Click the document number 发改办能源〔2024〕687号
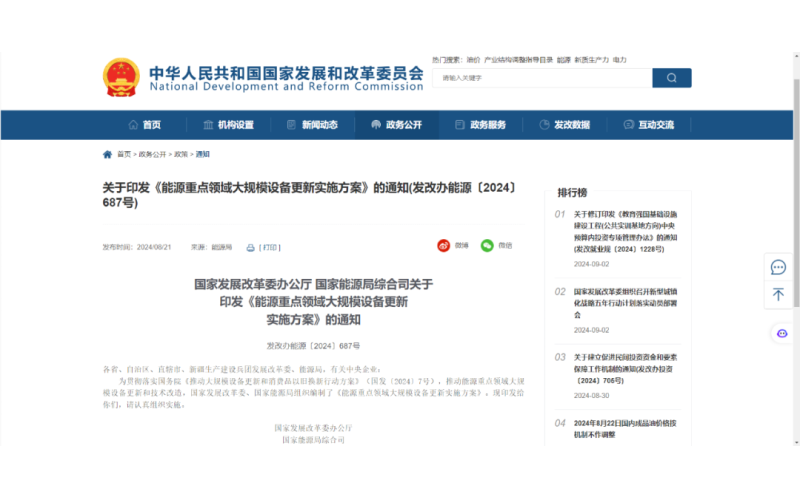 pos(313,346)
